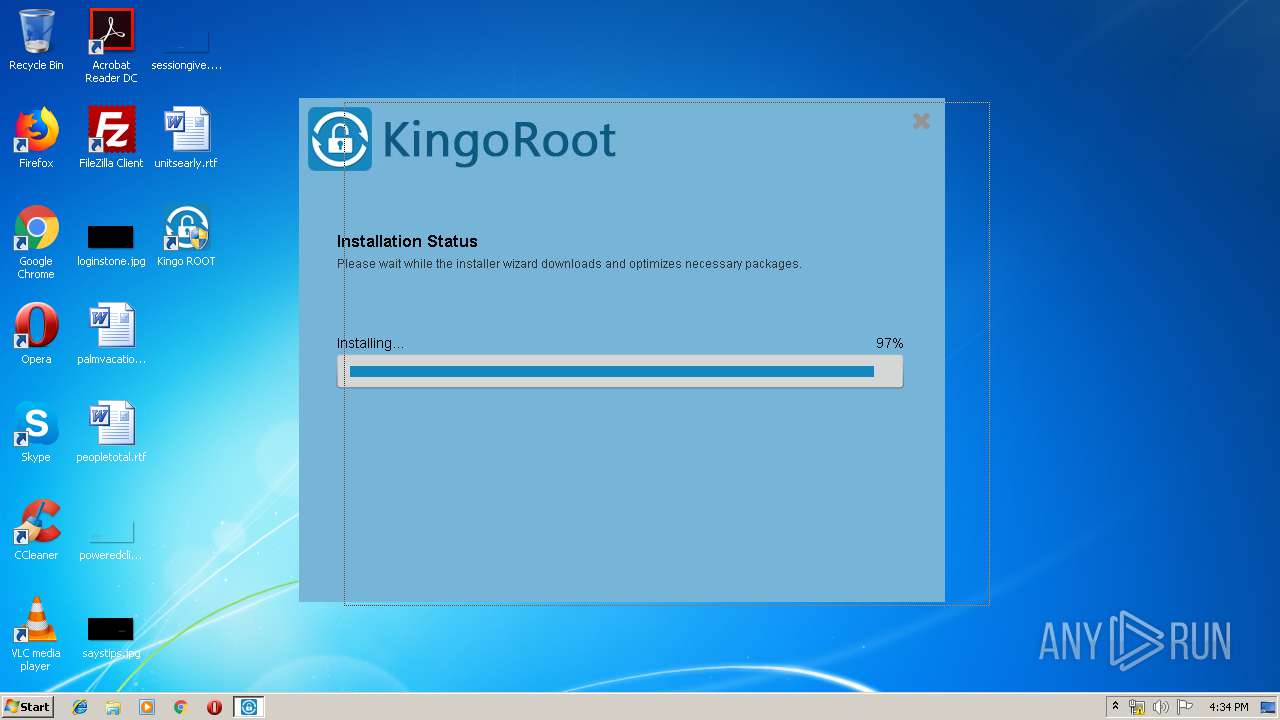Launch the Kingo ROOT desktop shortcut
1280x720 pixels.
[186, 236]
